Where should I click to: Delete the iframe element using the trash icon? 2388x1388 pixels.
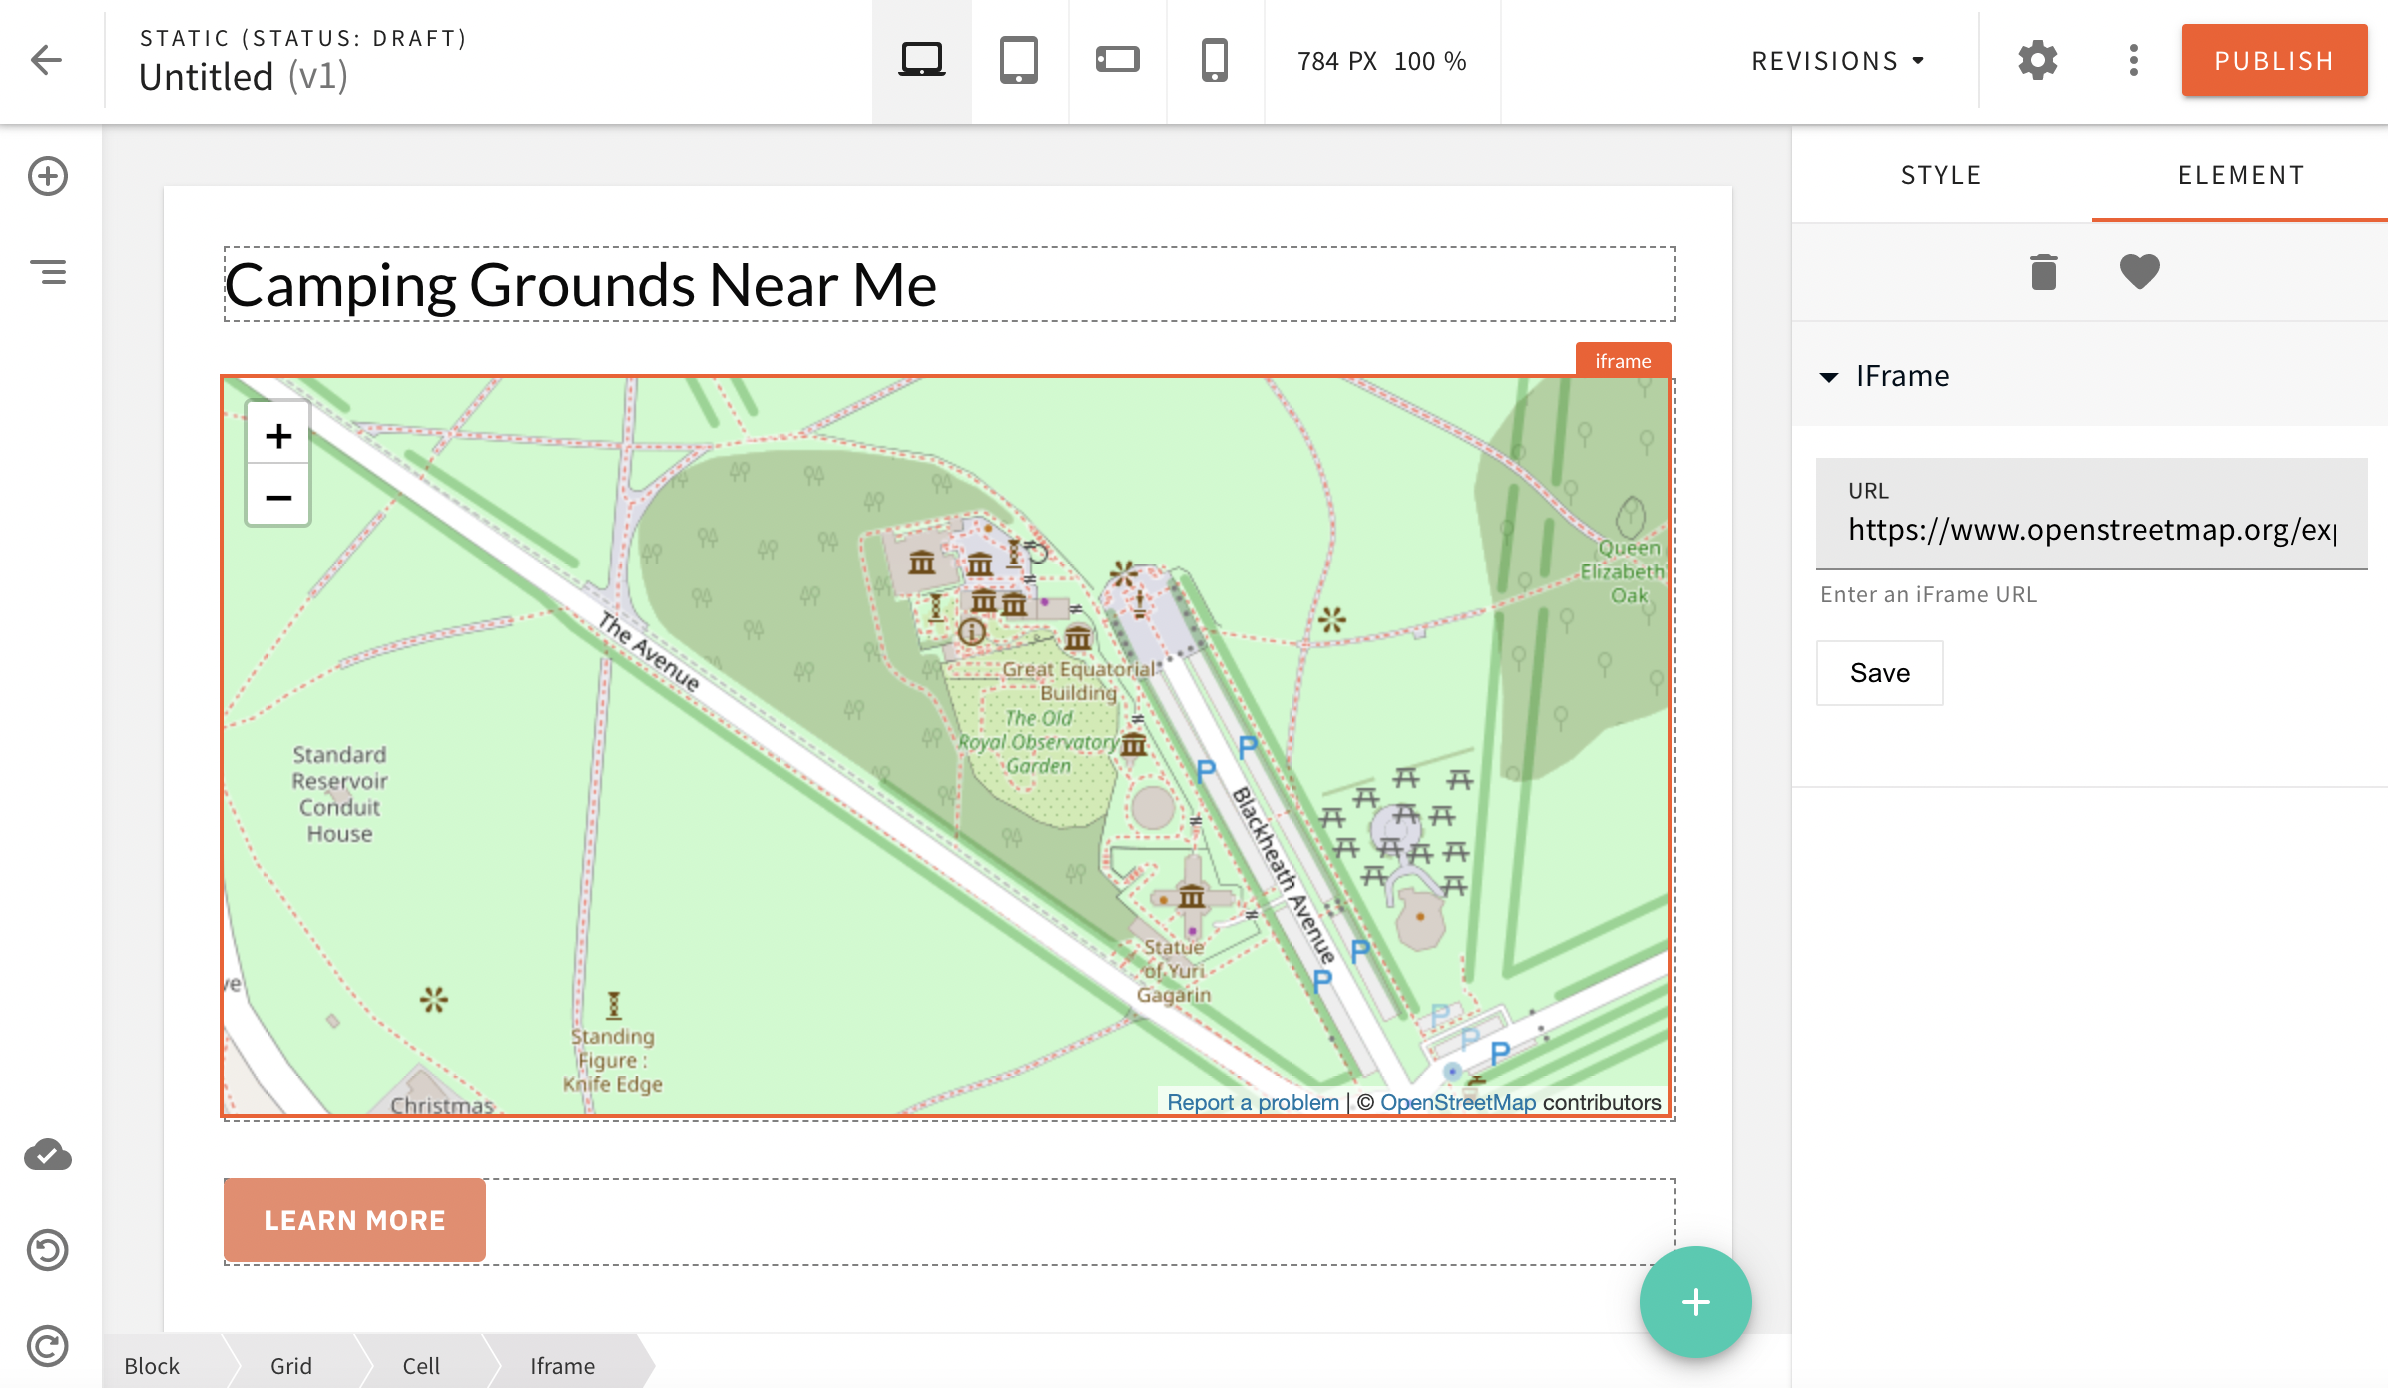2042,271
